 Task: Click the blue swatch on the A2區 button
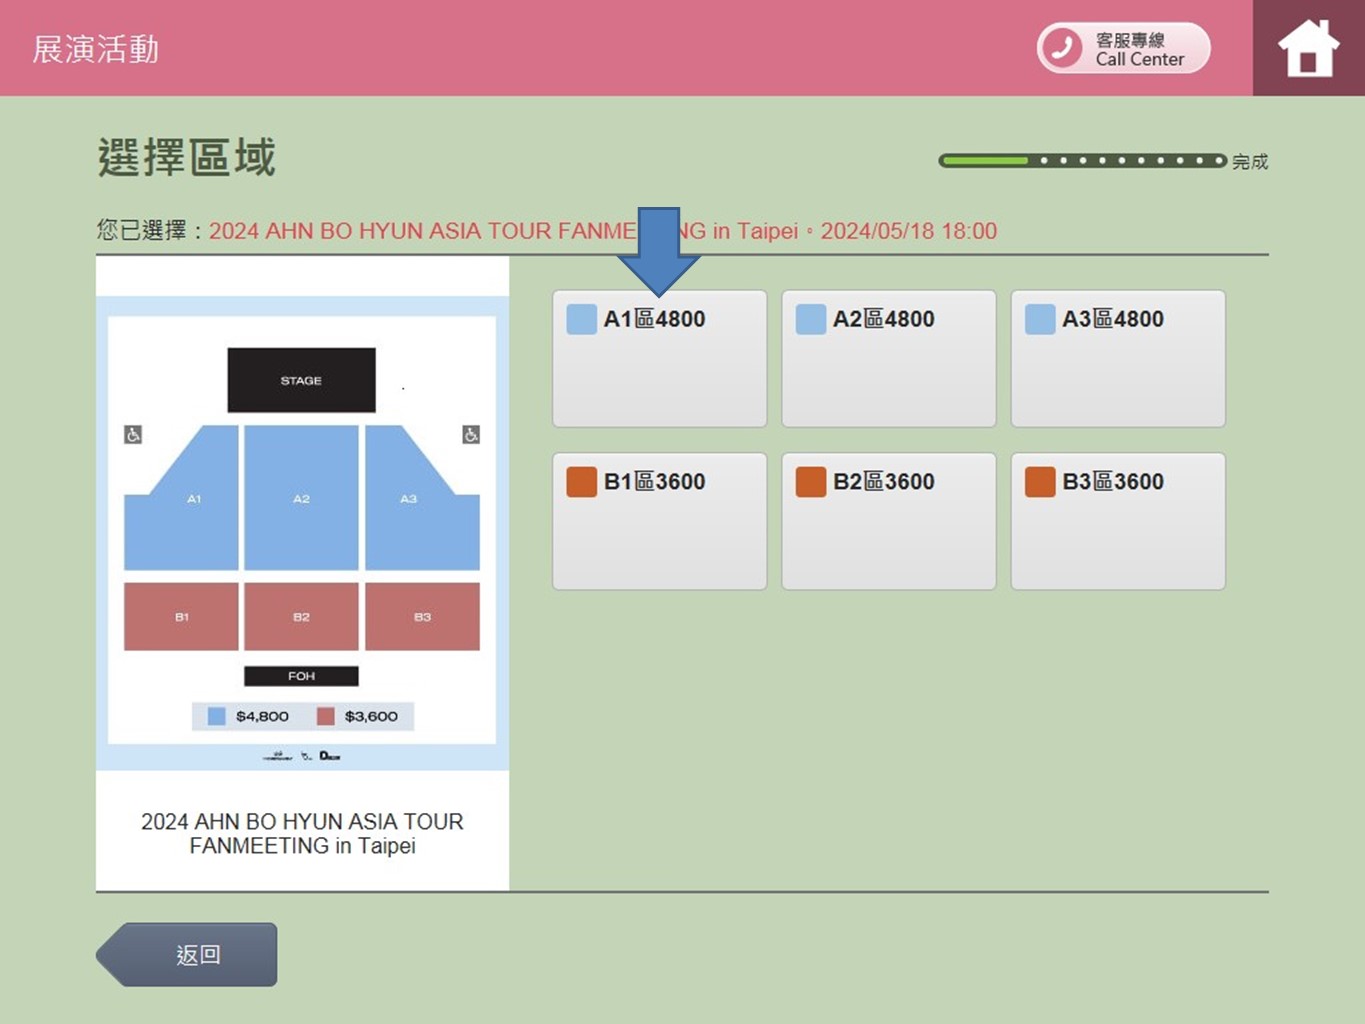(810, 319)
